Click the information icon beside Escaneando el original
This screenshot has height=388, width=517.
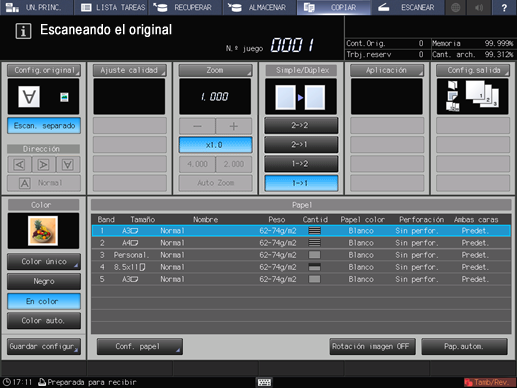click(23, 31)
